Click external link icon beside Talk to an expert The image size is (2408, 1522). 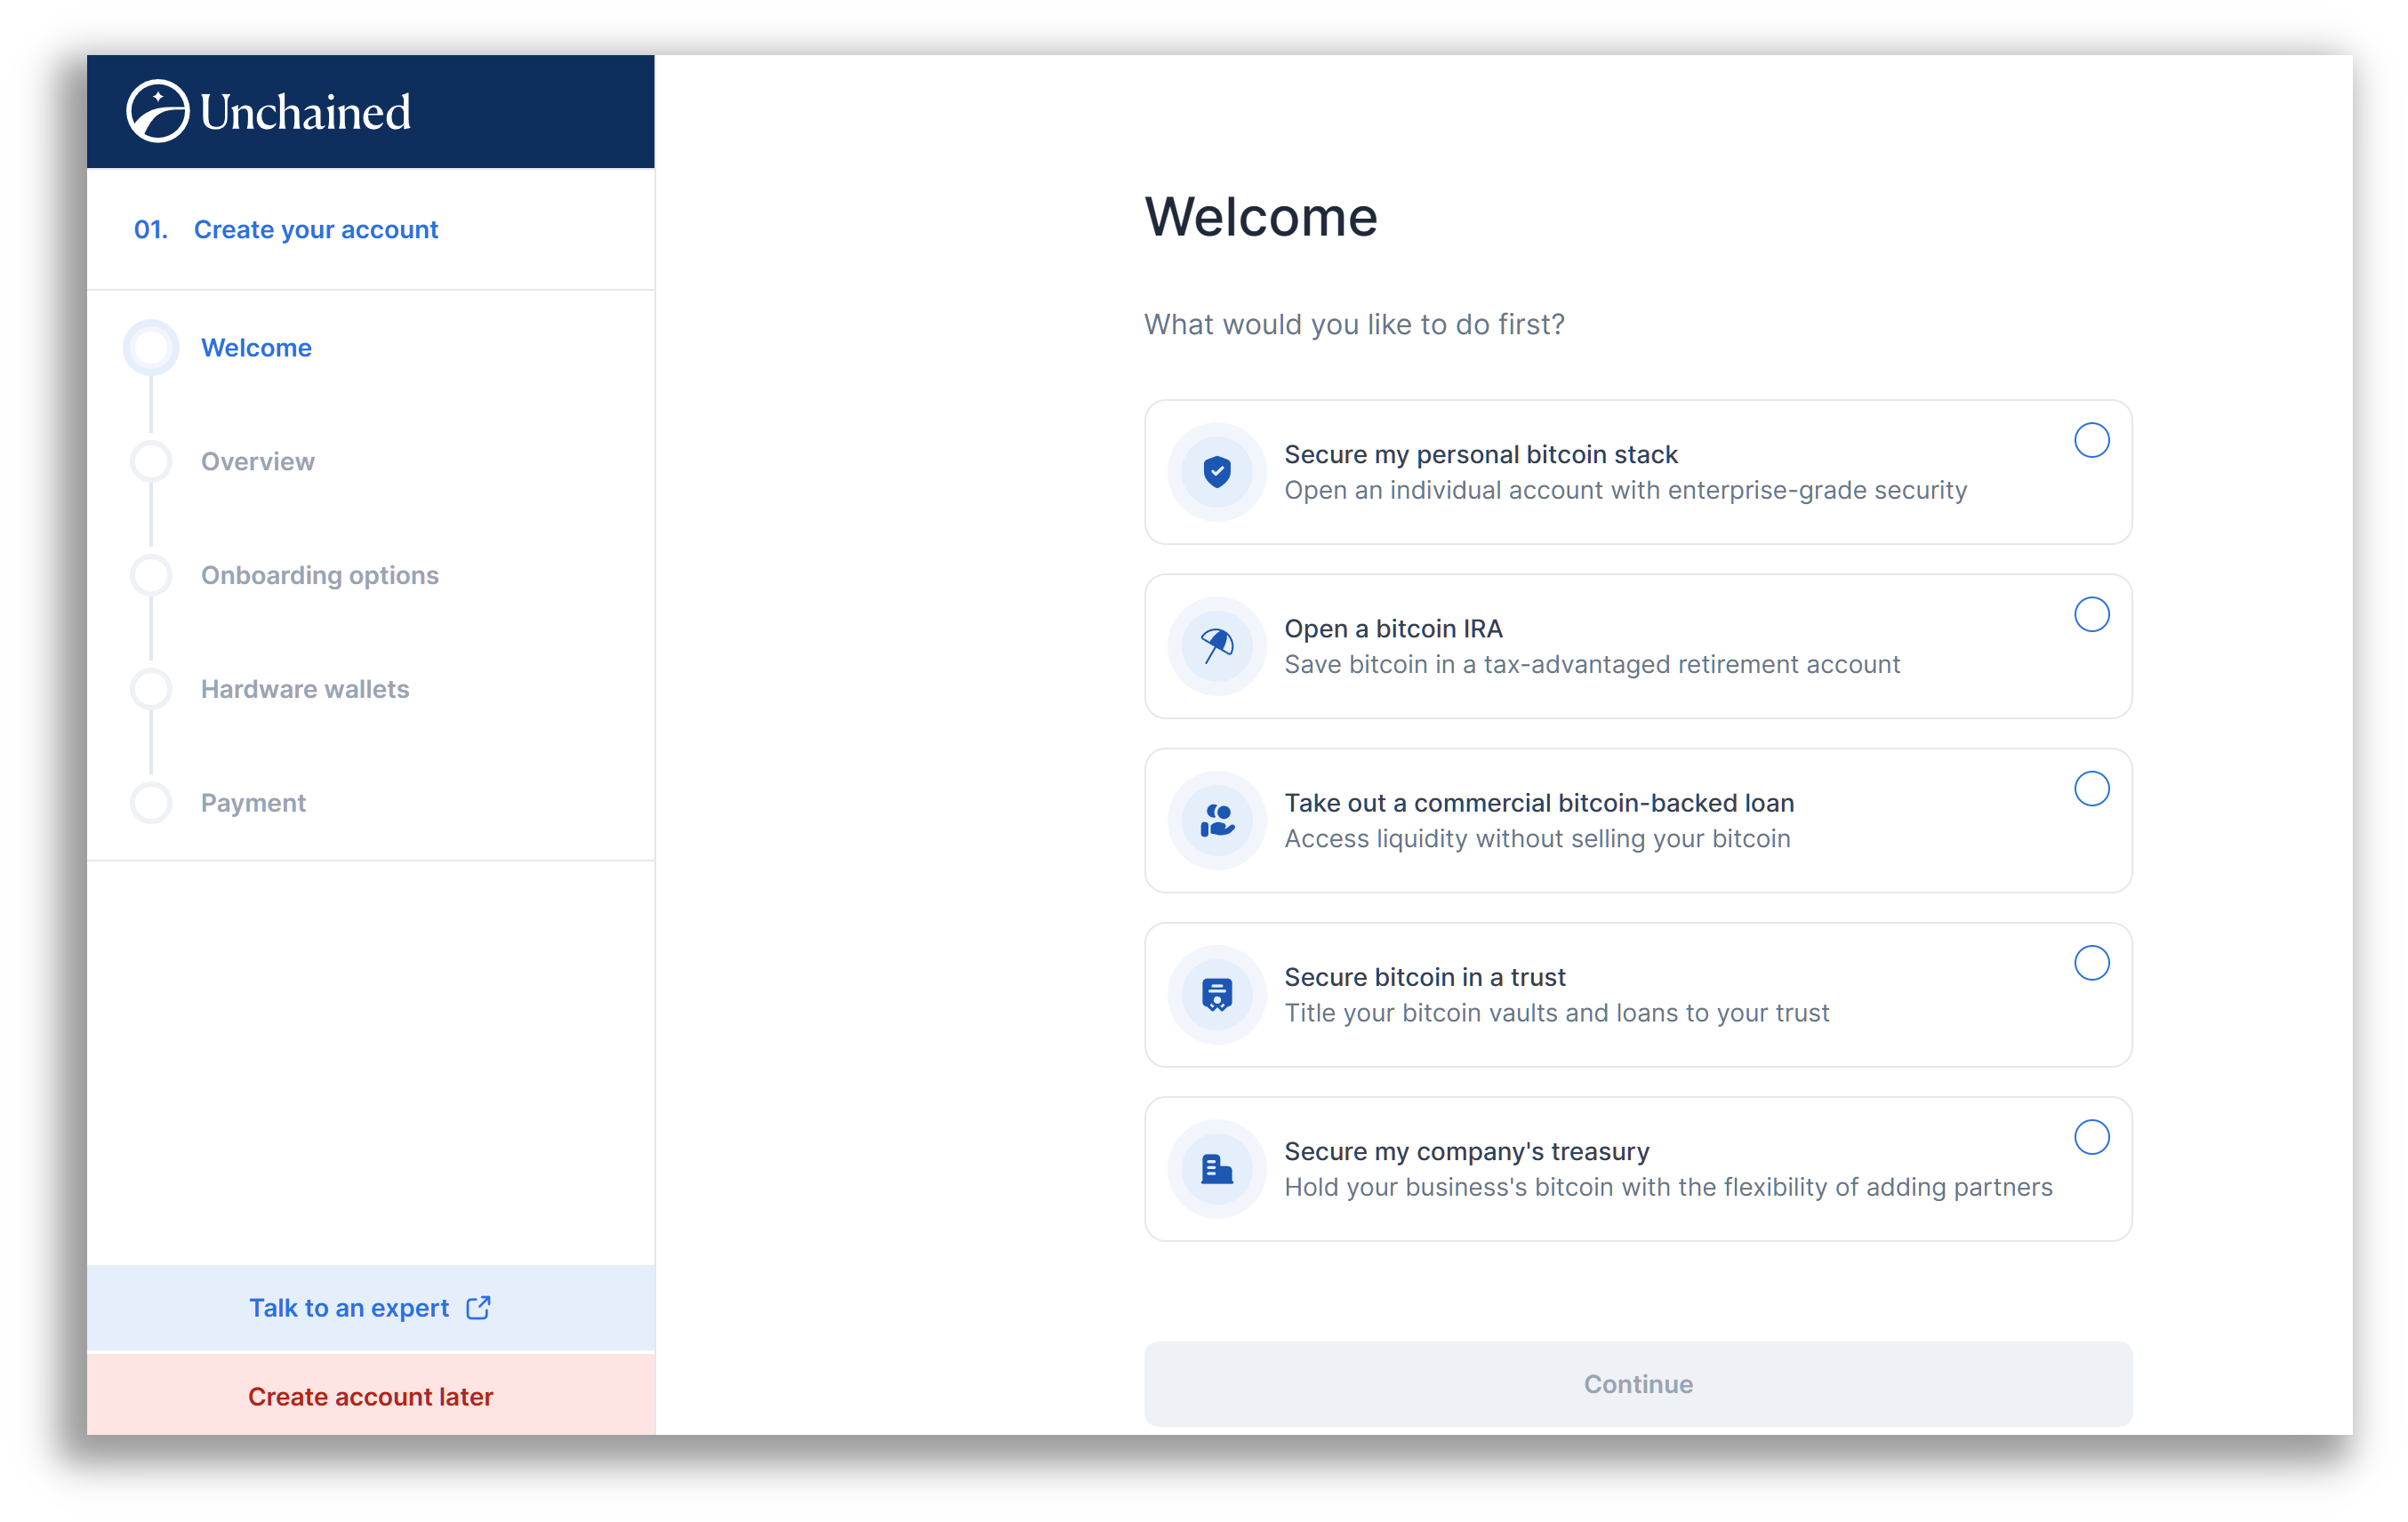[x=478, y=1307]
